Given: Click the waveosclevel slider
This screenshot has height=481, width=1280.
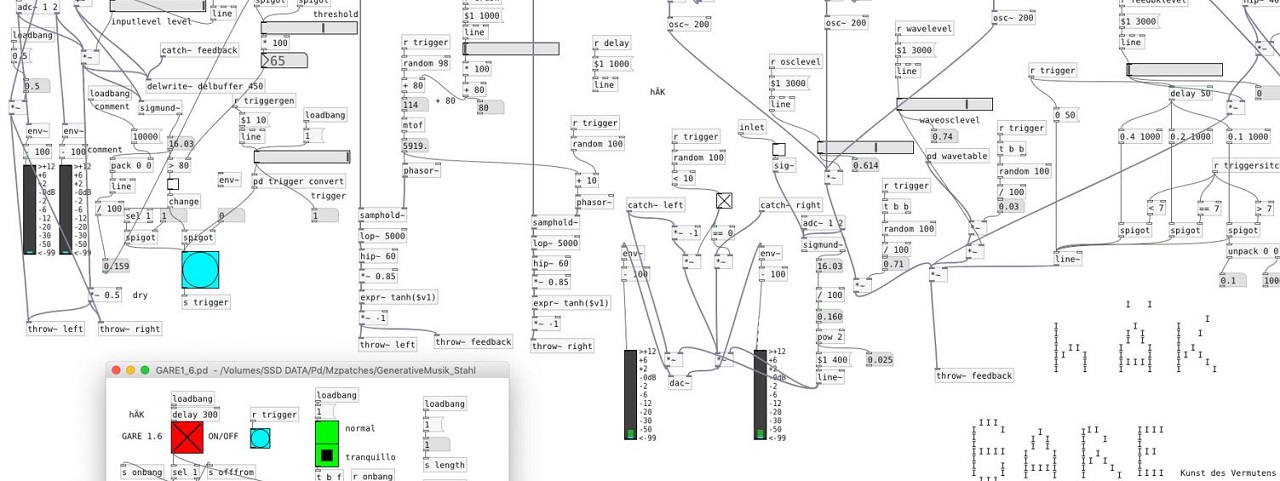Looking at the screenshot, I should [944, 104].
